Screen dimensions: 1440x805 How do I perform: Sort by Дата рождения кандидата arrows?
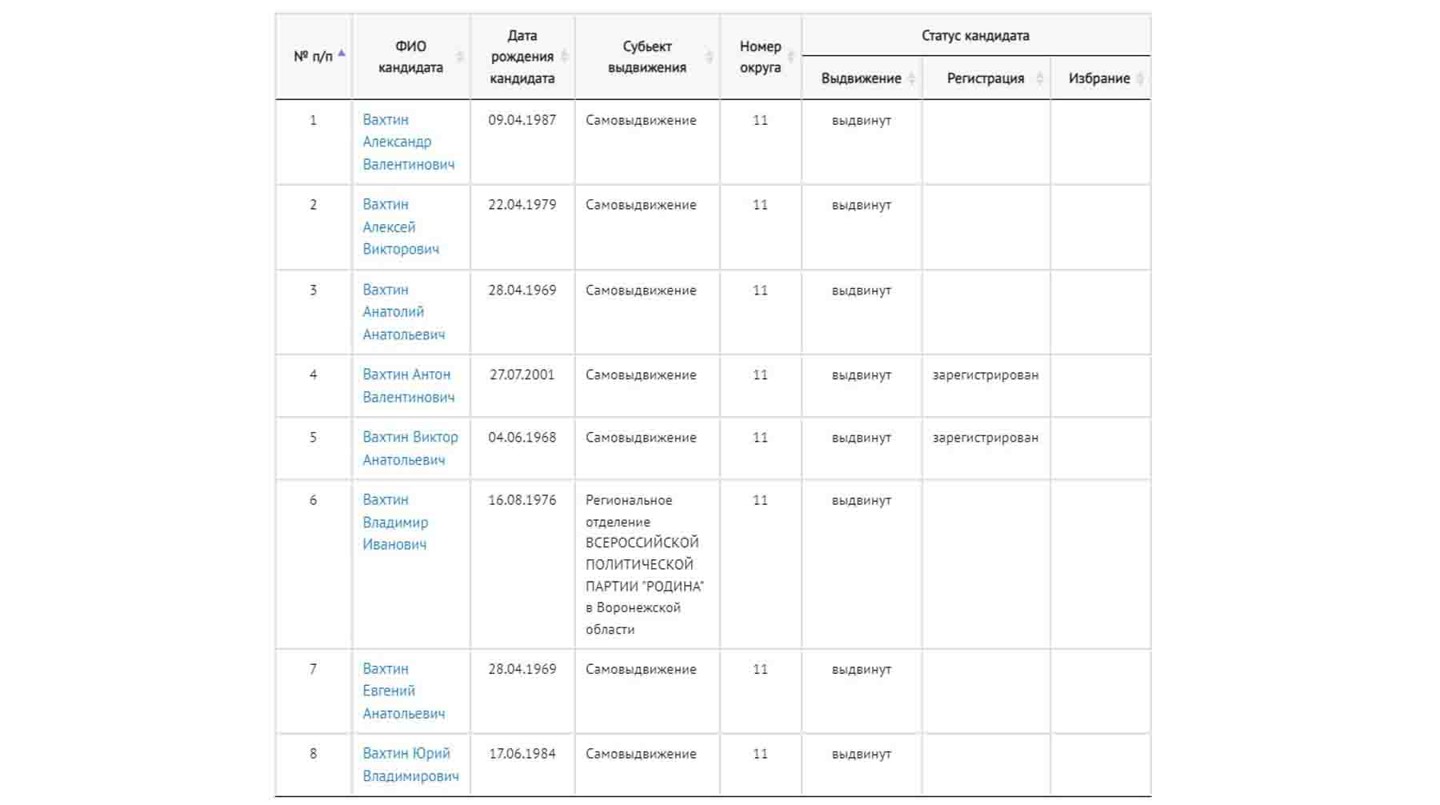click(x=564, y=56)
